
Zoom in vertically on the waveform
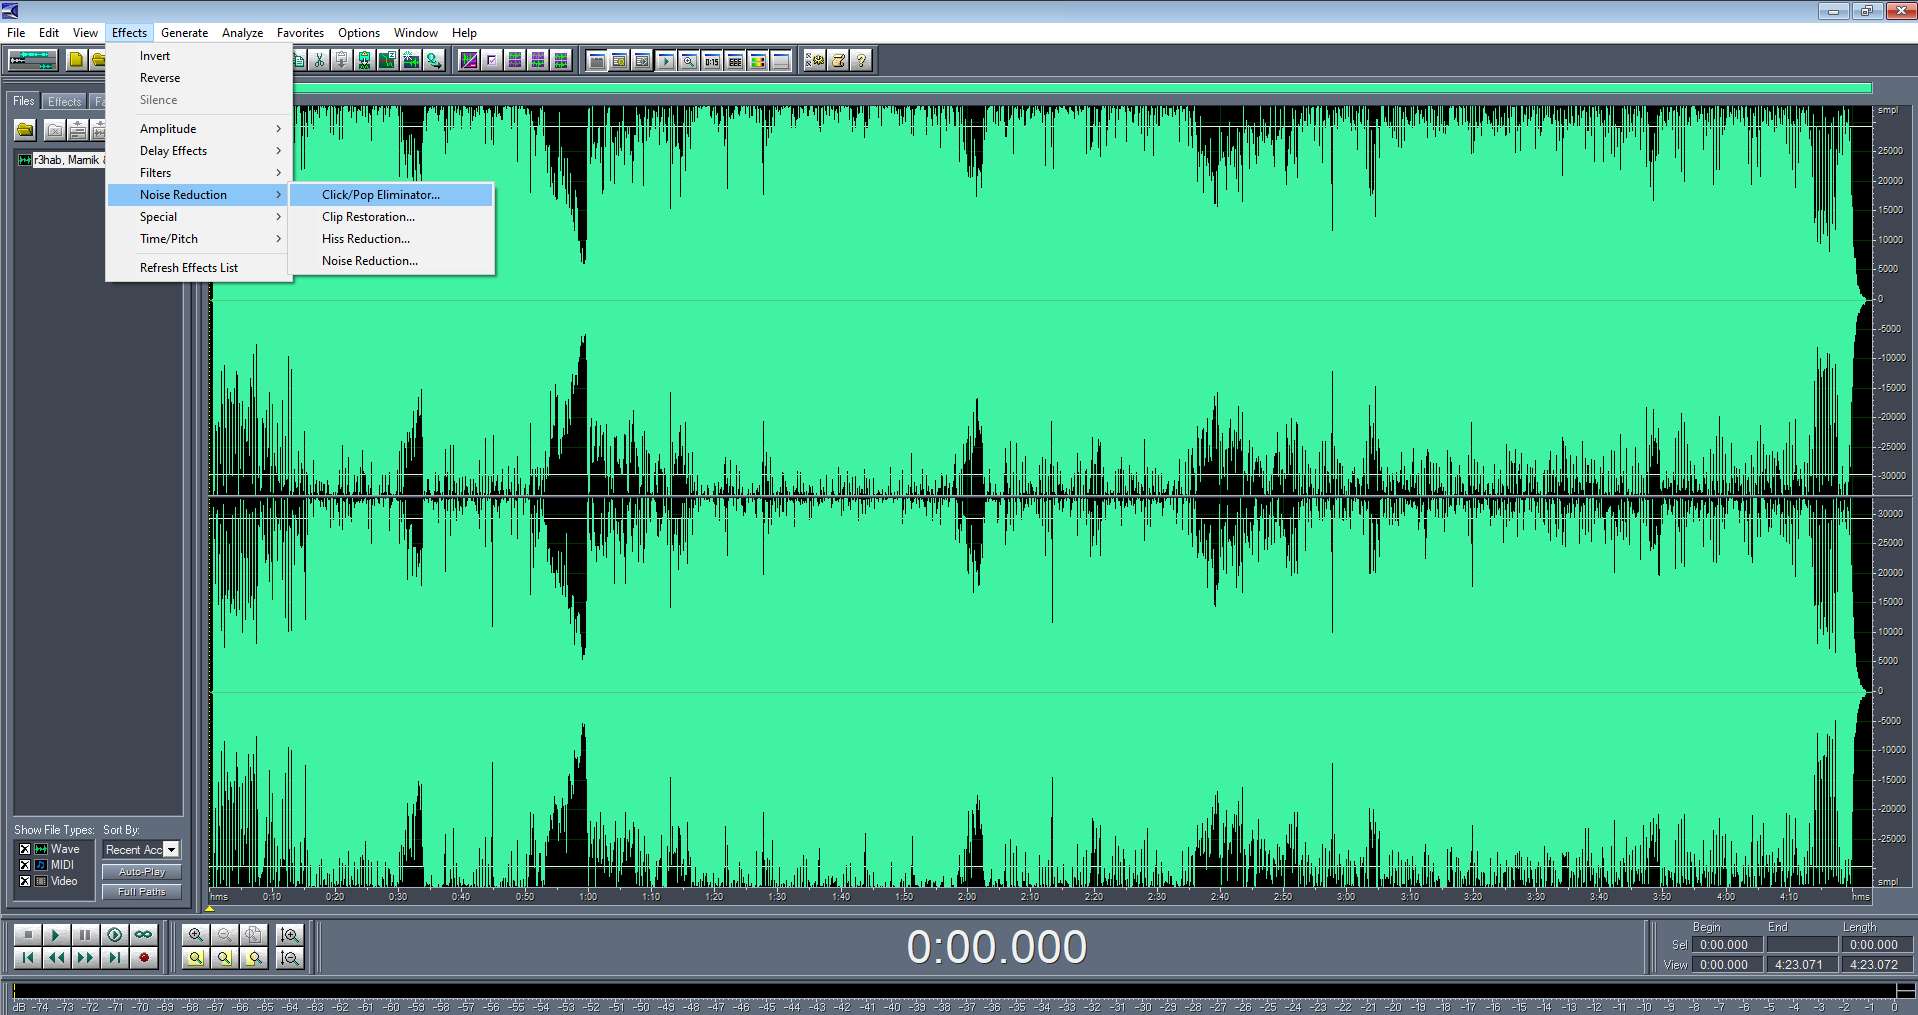click(290, 934)
